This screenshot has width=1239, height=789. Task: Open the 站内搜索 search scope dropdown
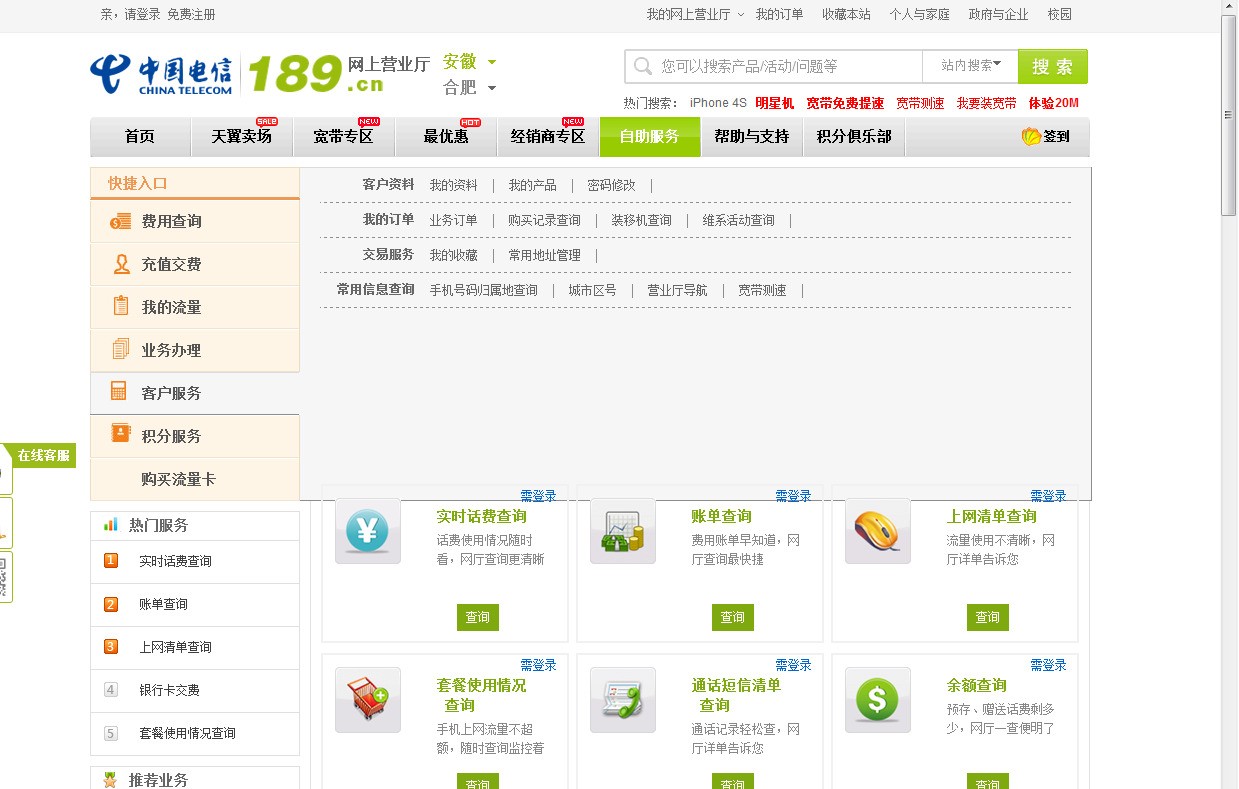click(x=970, y=66)
